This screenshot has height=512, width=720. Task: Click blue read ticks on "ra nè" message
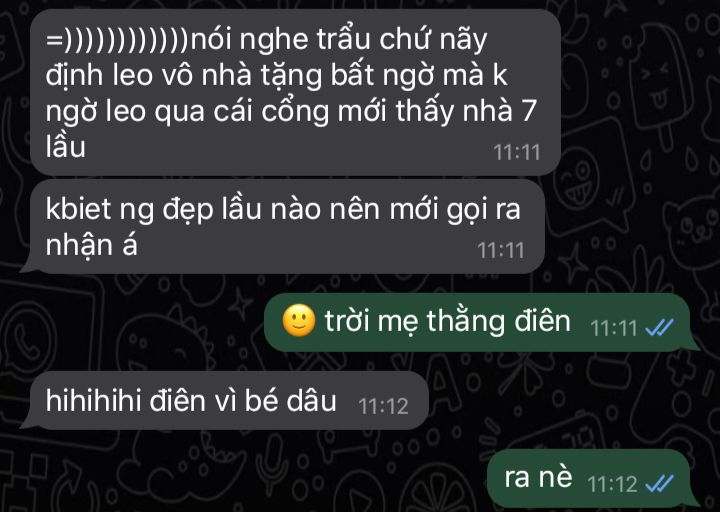coord(659,484)
